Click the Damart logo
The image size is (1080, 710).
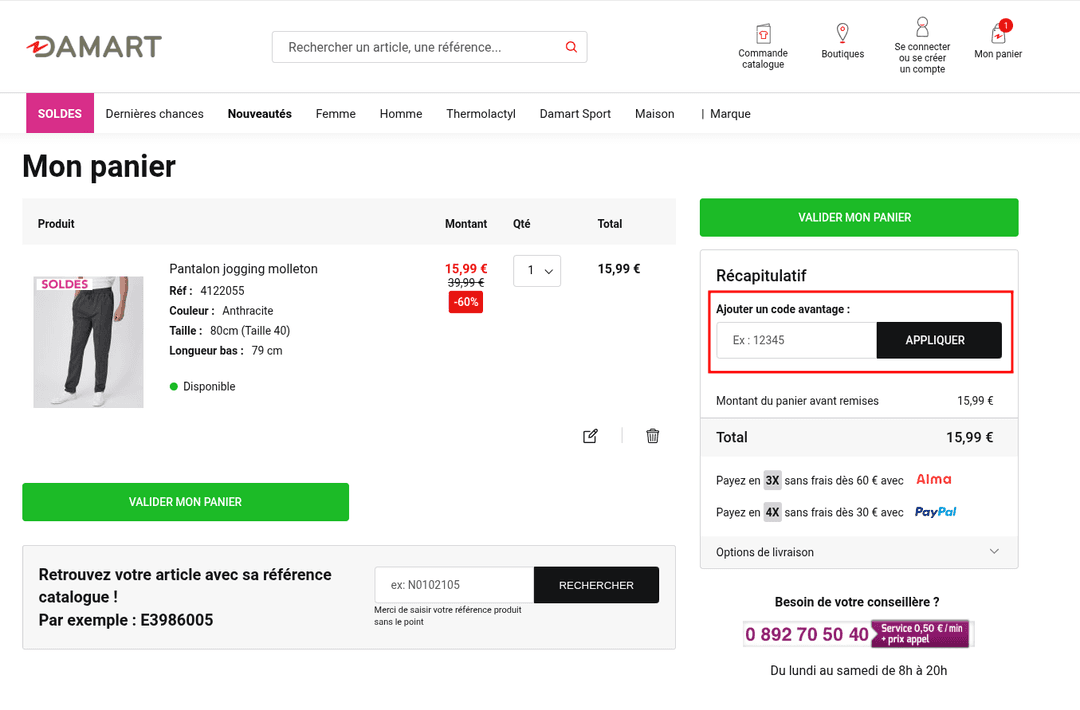click(x=94, y=46)
